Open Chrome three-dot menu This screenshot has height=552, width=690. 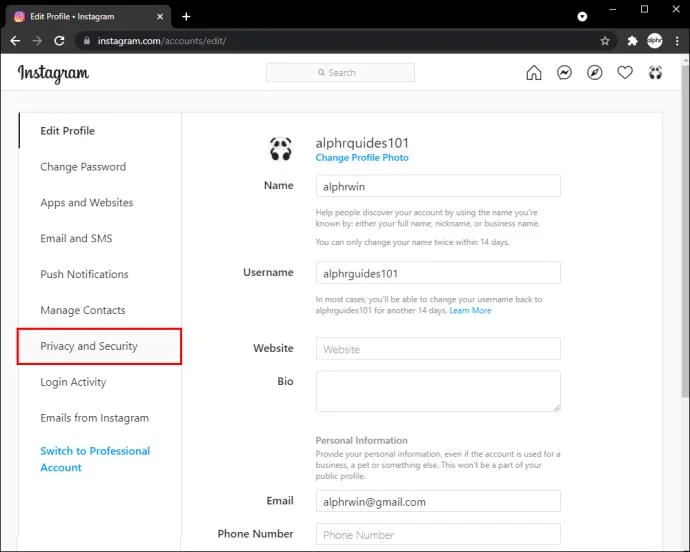pyautogui.click(x=677, y=41)
